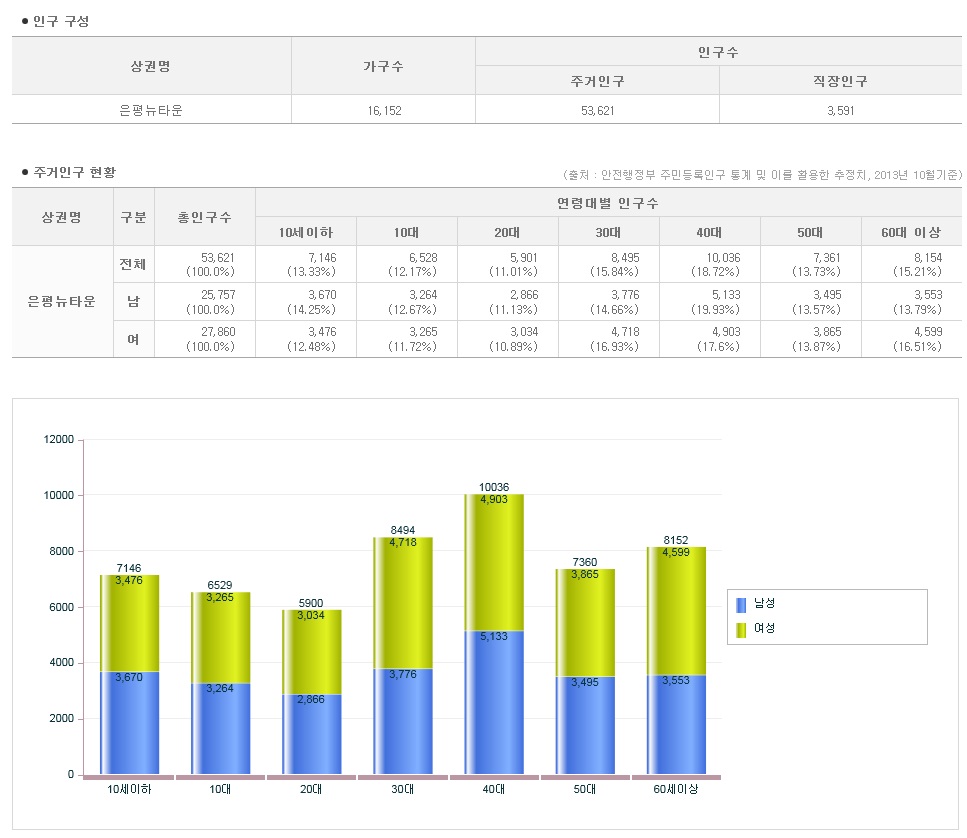
Task: Select the 여성 legend label text
Action: (765, 629)
